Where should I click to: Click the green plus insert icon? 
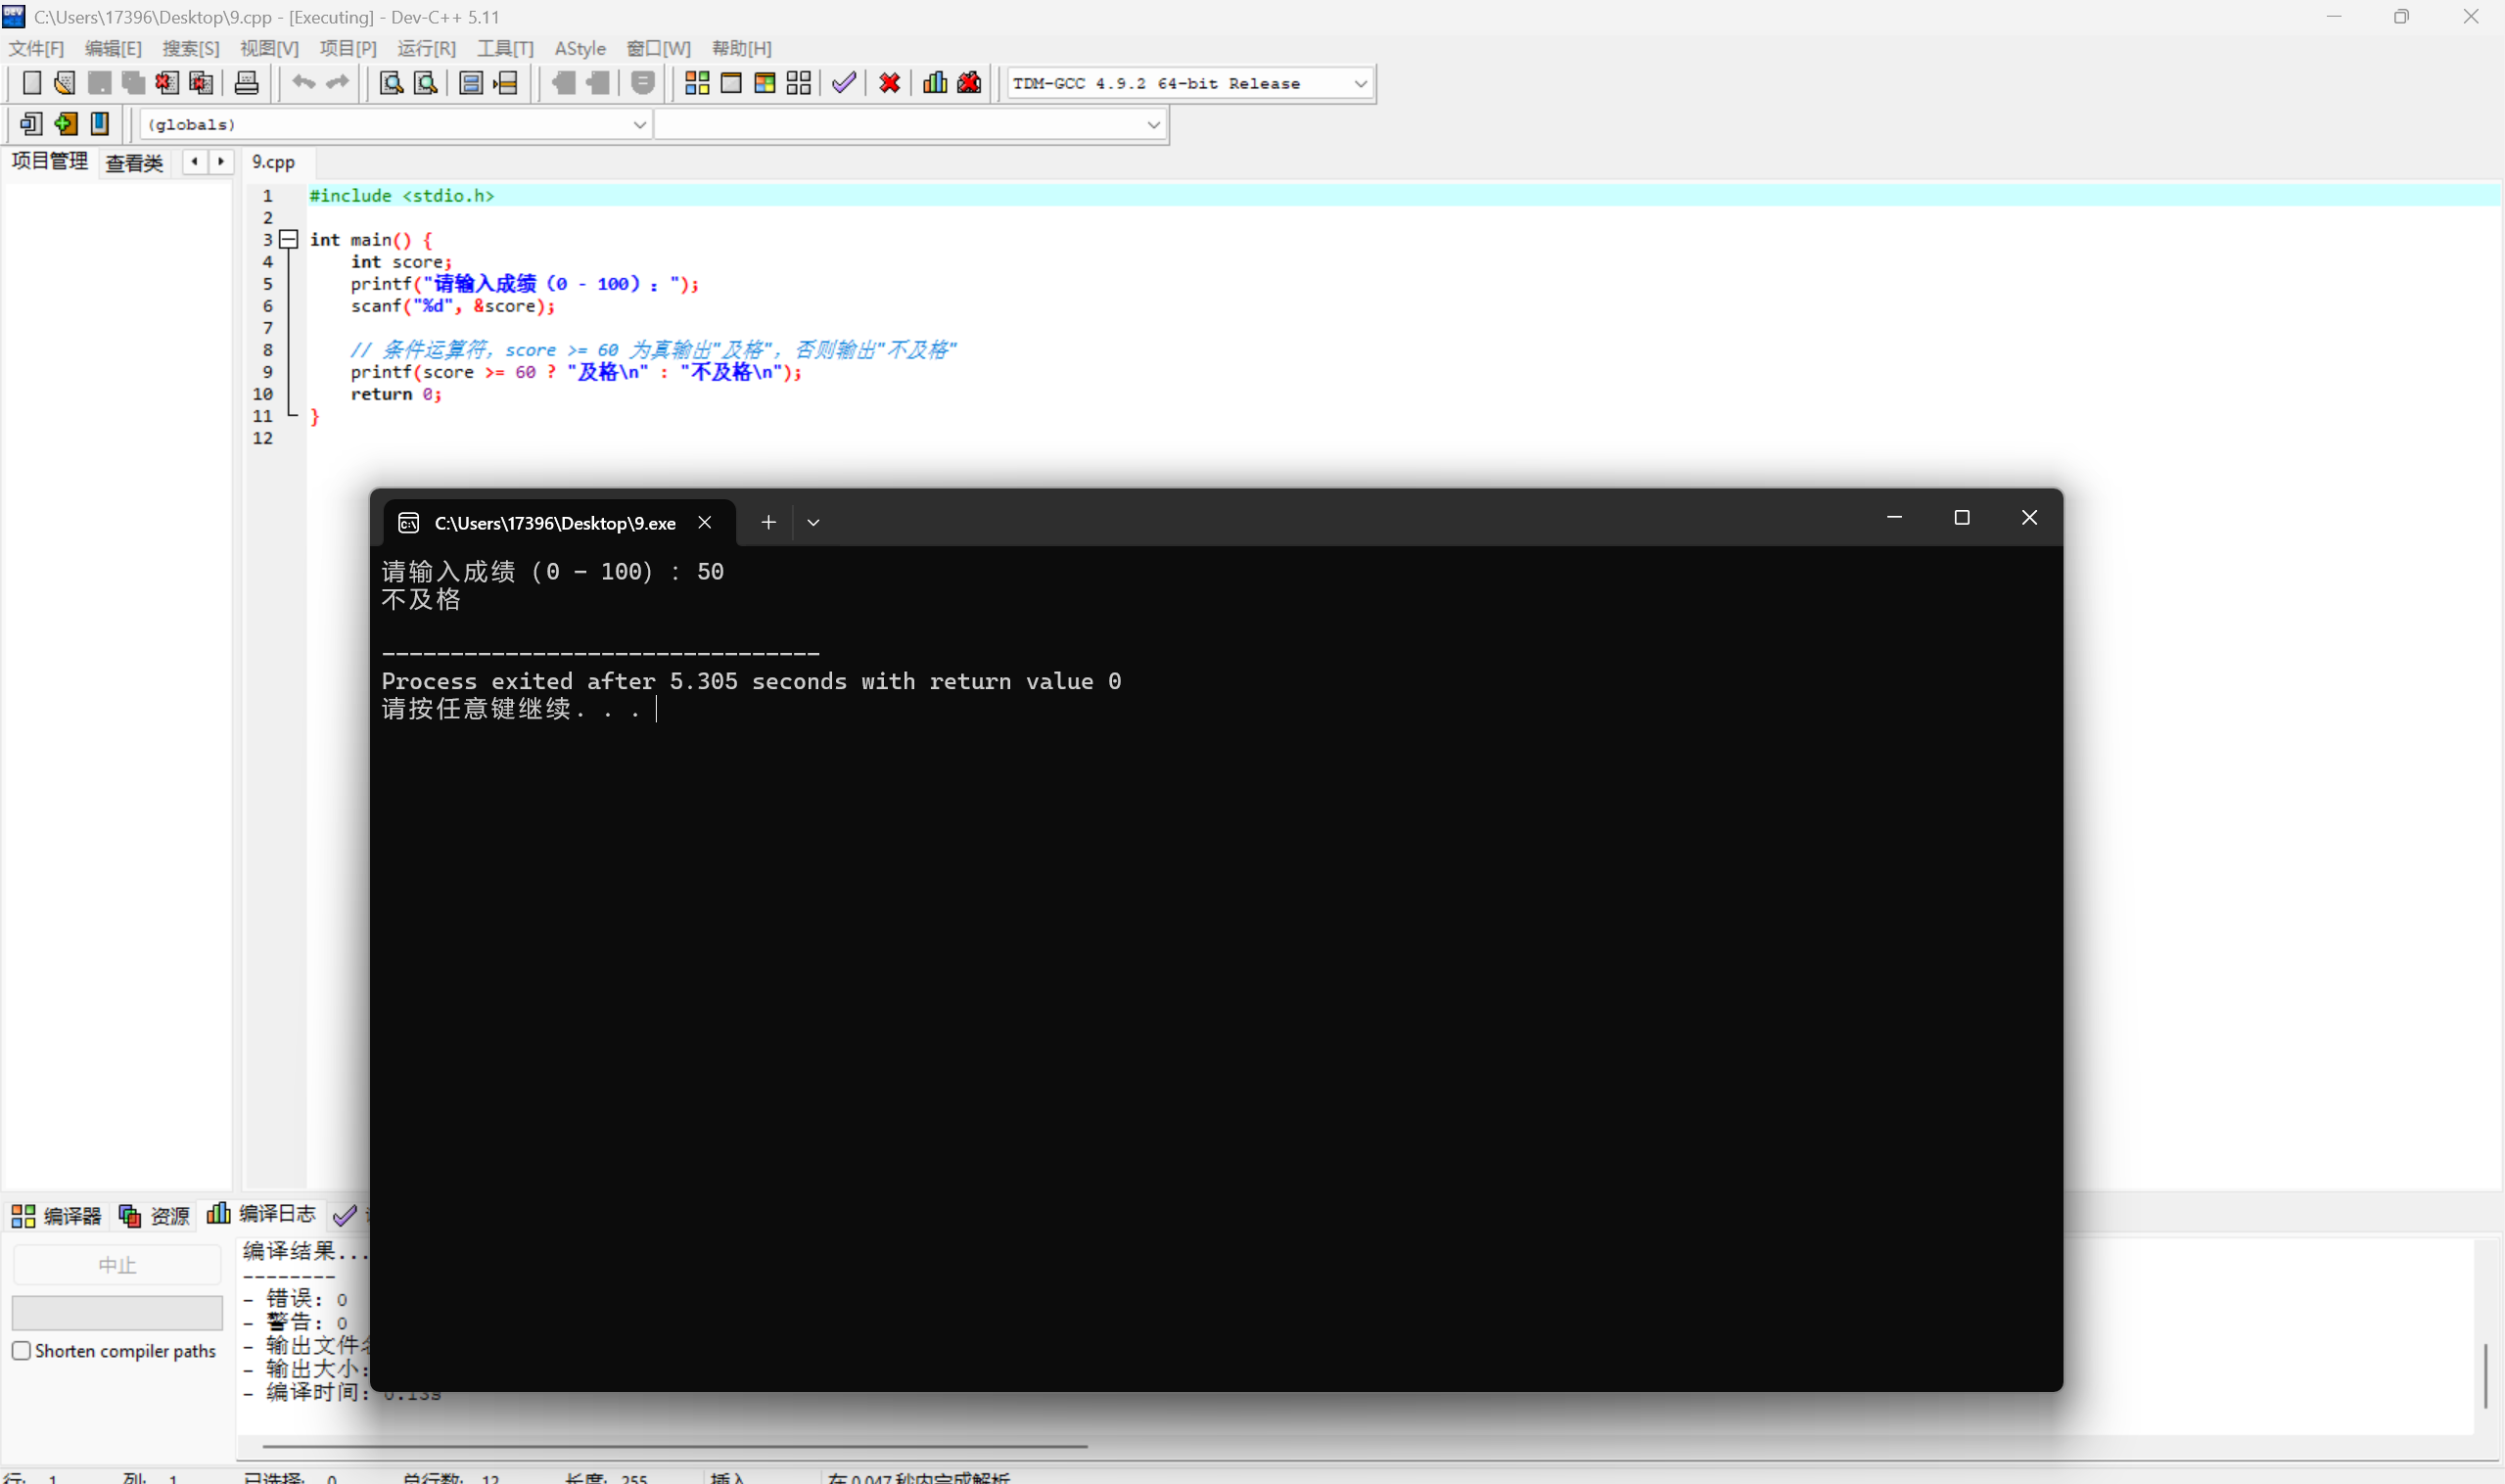point(66,124)
